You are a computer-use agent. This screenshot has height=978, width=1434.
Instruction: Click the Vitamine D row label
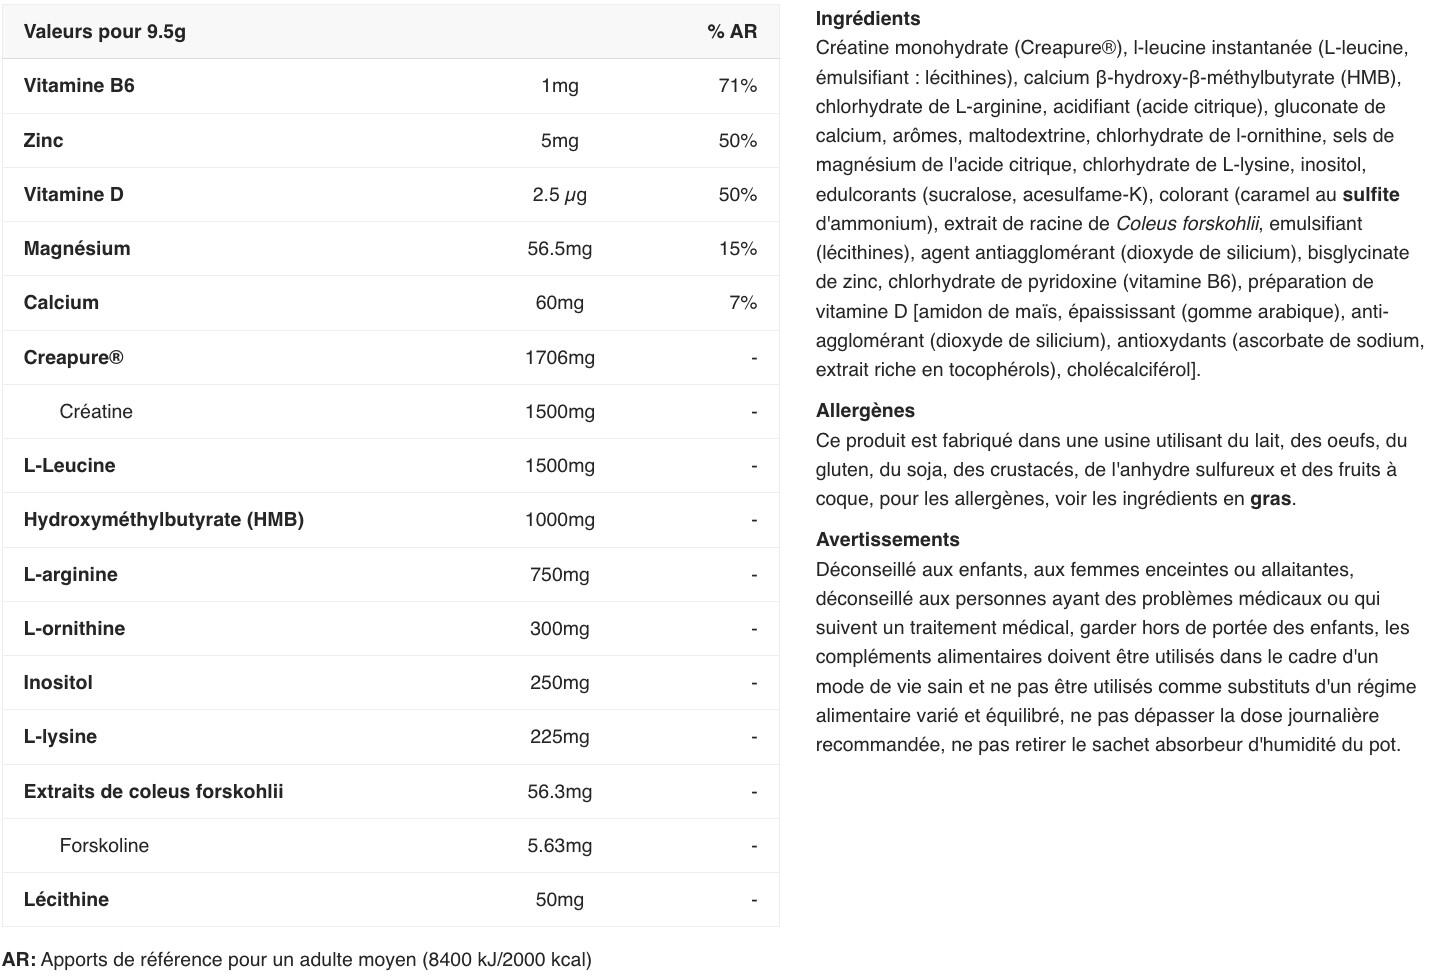point(74,195)
